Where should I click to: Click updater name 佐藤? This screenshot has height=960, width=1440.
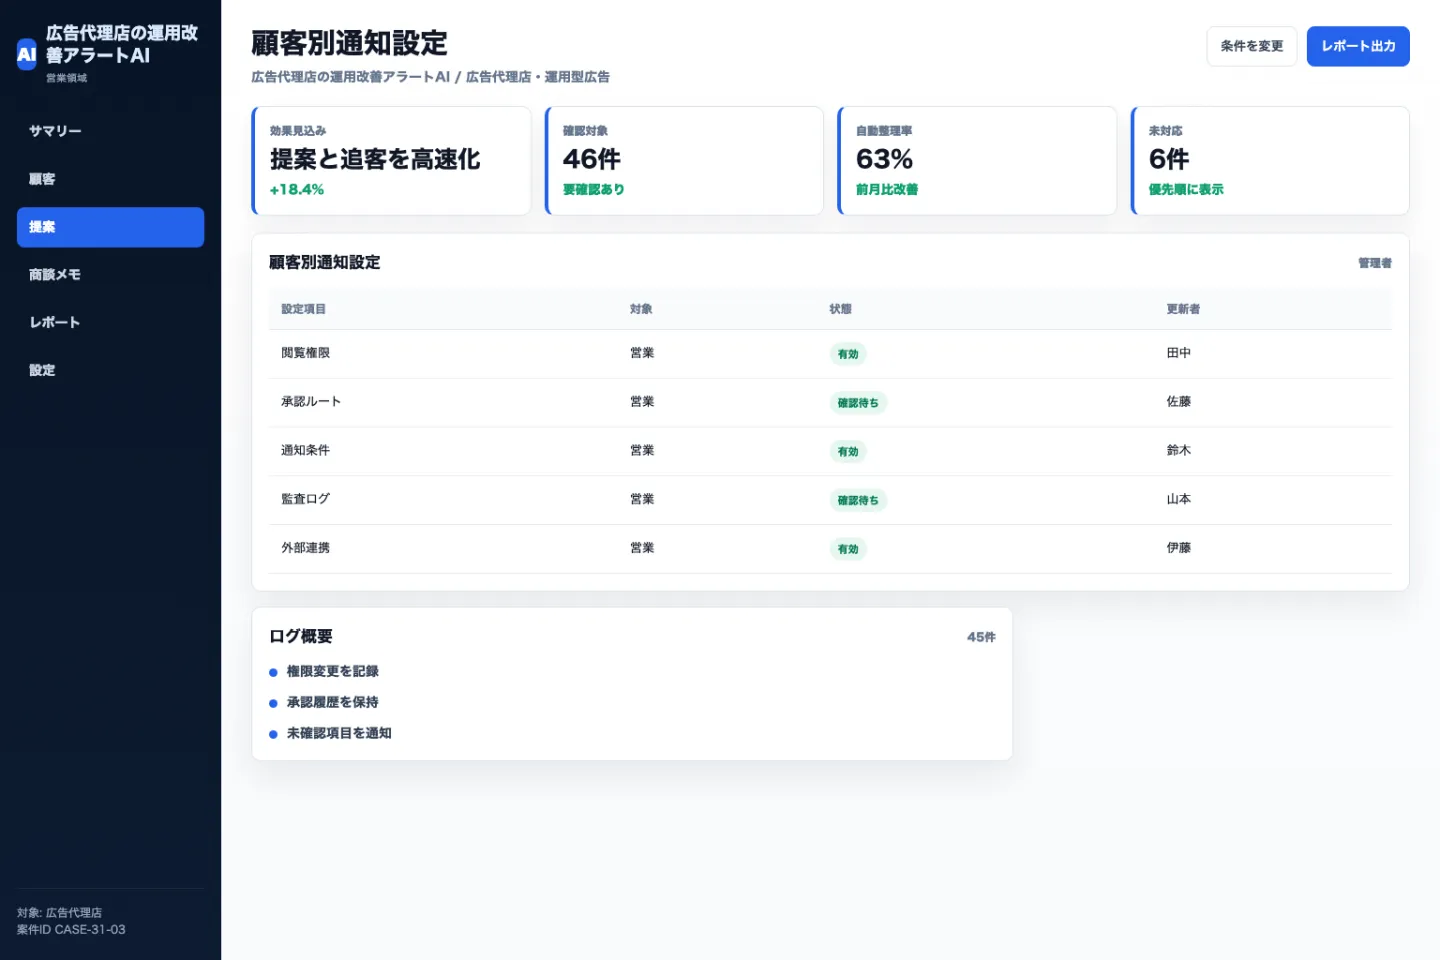1178,402
